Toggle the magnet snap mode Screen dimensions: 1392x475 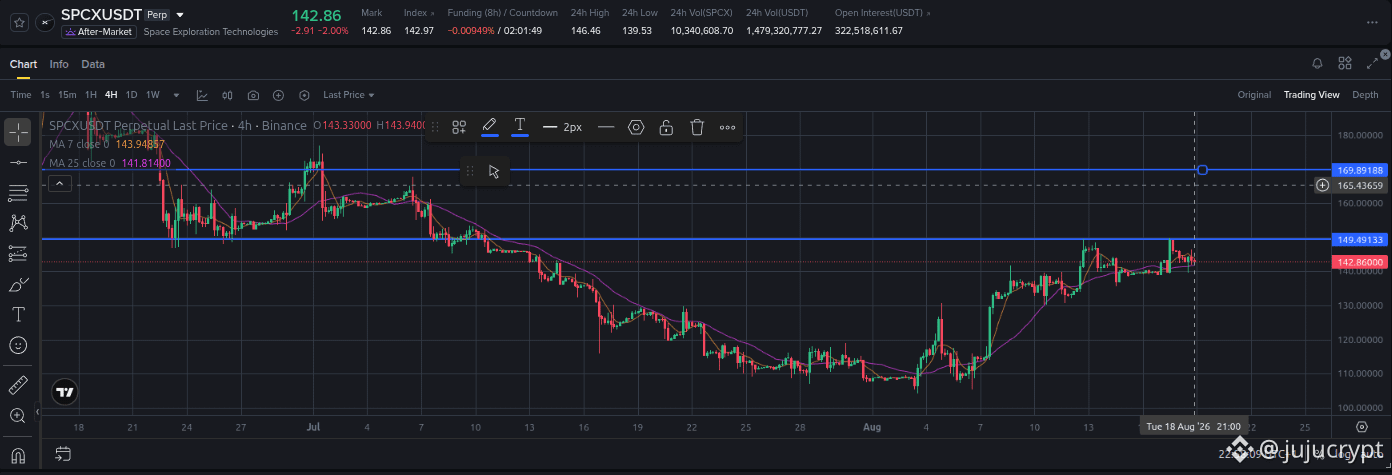pyautogui.click(x=18, y=455)
